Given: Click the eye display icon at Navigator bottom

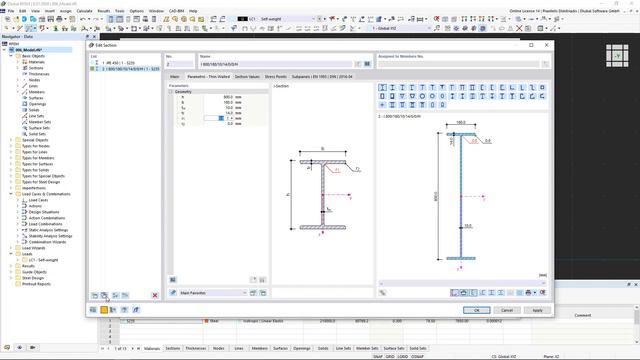Looking at the screenshot, I should click(x=20, y=347).
